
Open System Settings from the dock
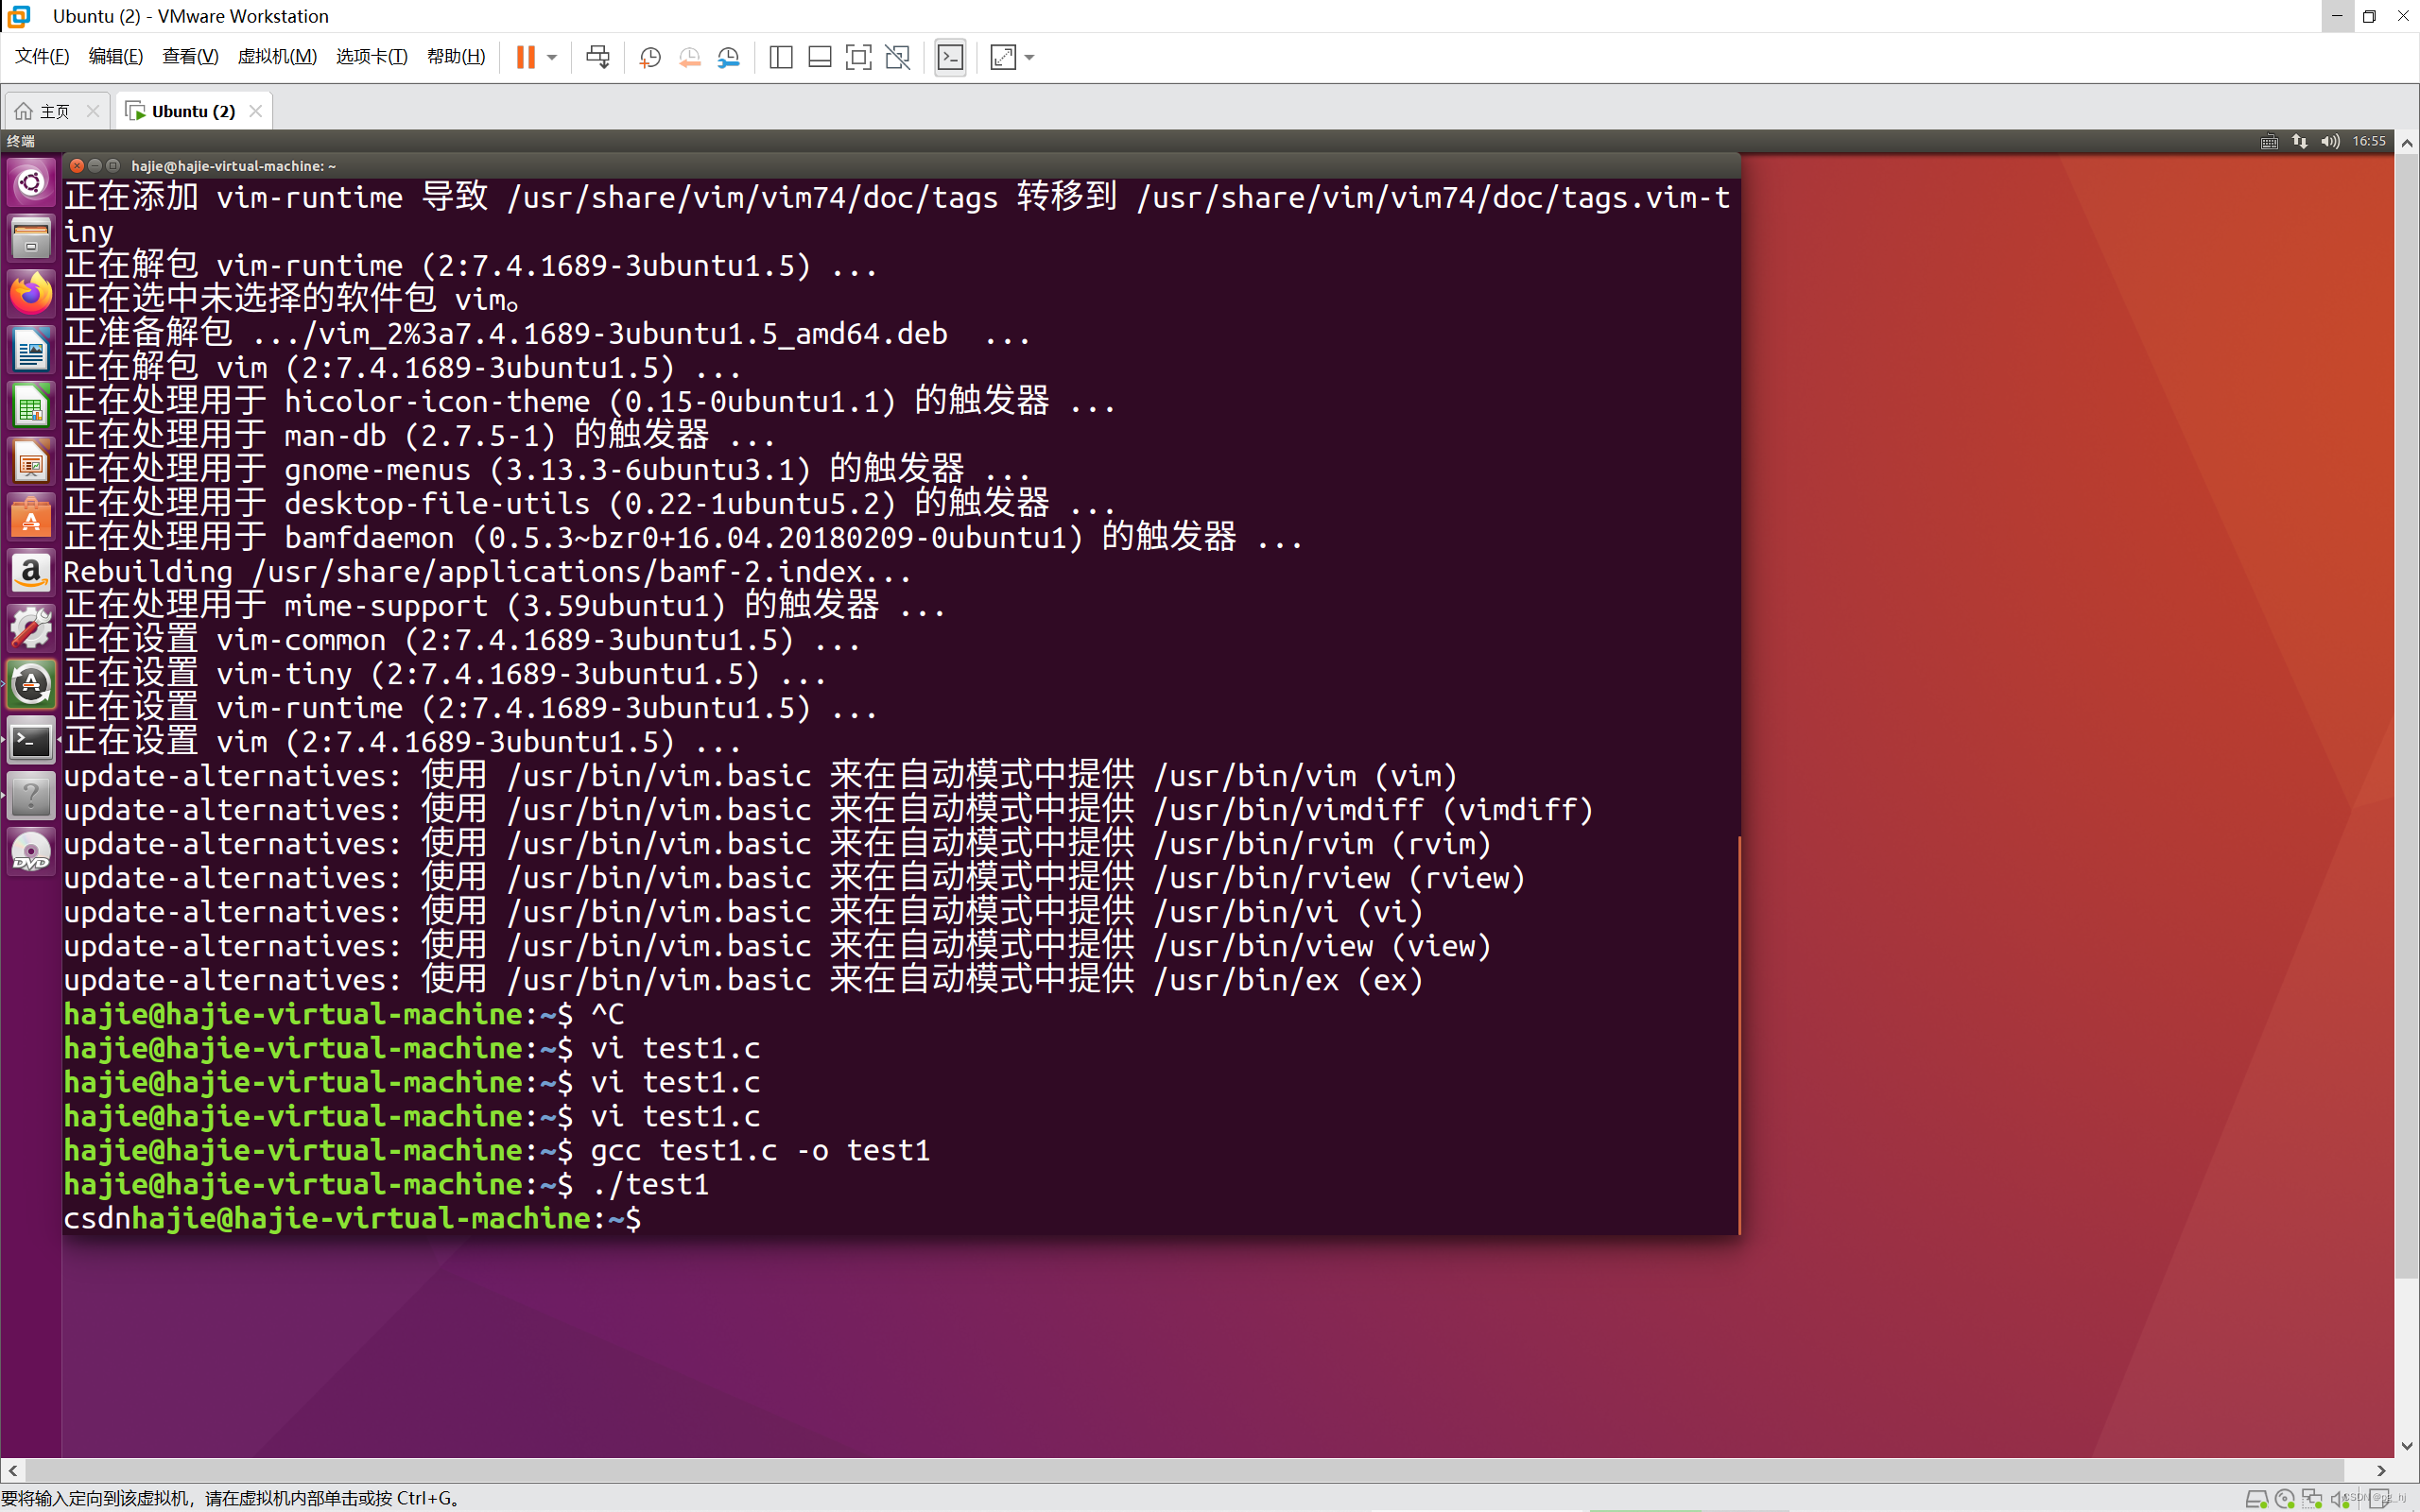pos(31,630)
